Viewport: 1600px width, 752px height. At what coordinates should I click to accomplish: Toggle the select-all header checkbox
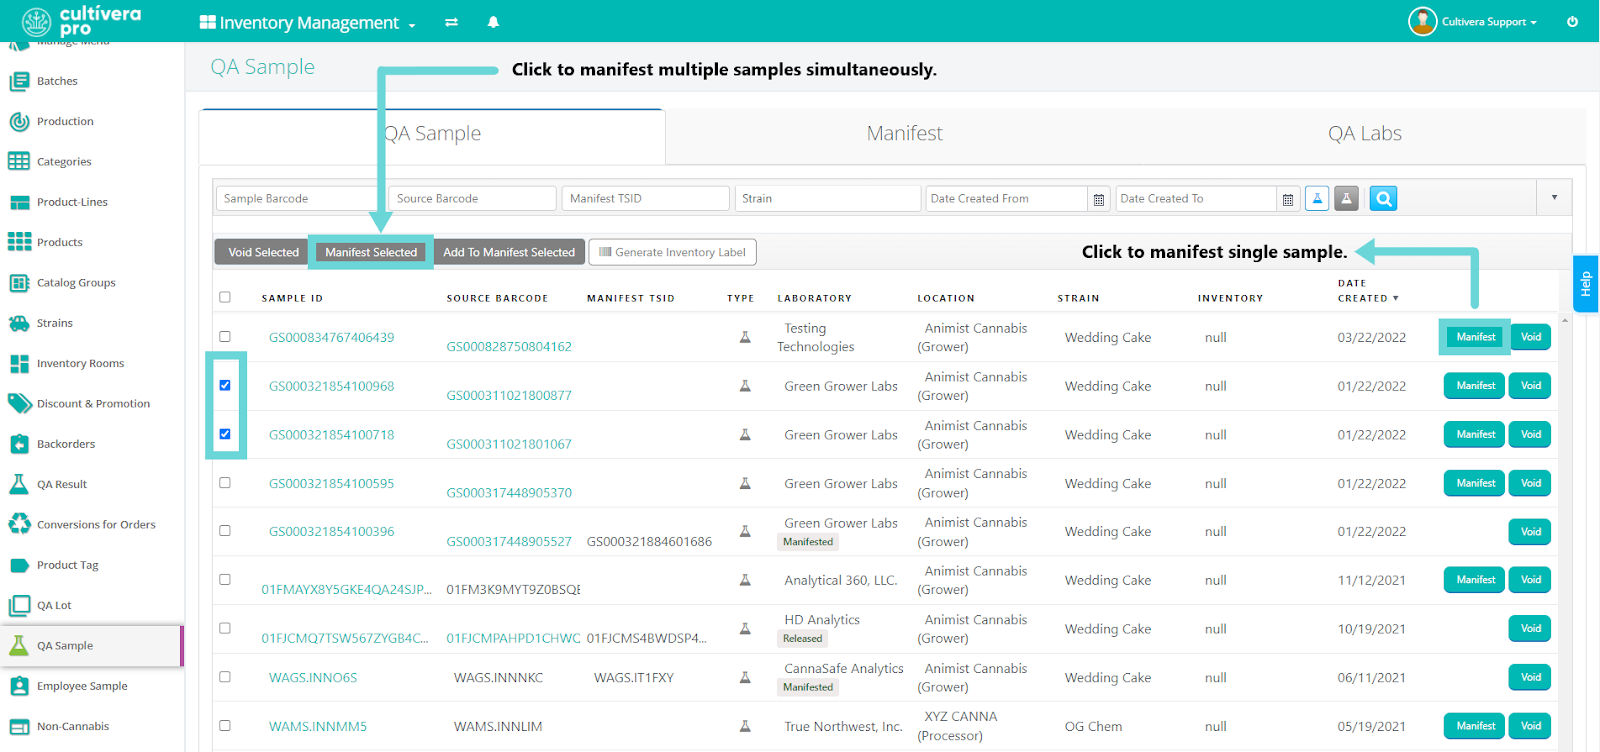pyautogui.click(x=225, y=297)
